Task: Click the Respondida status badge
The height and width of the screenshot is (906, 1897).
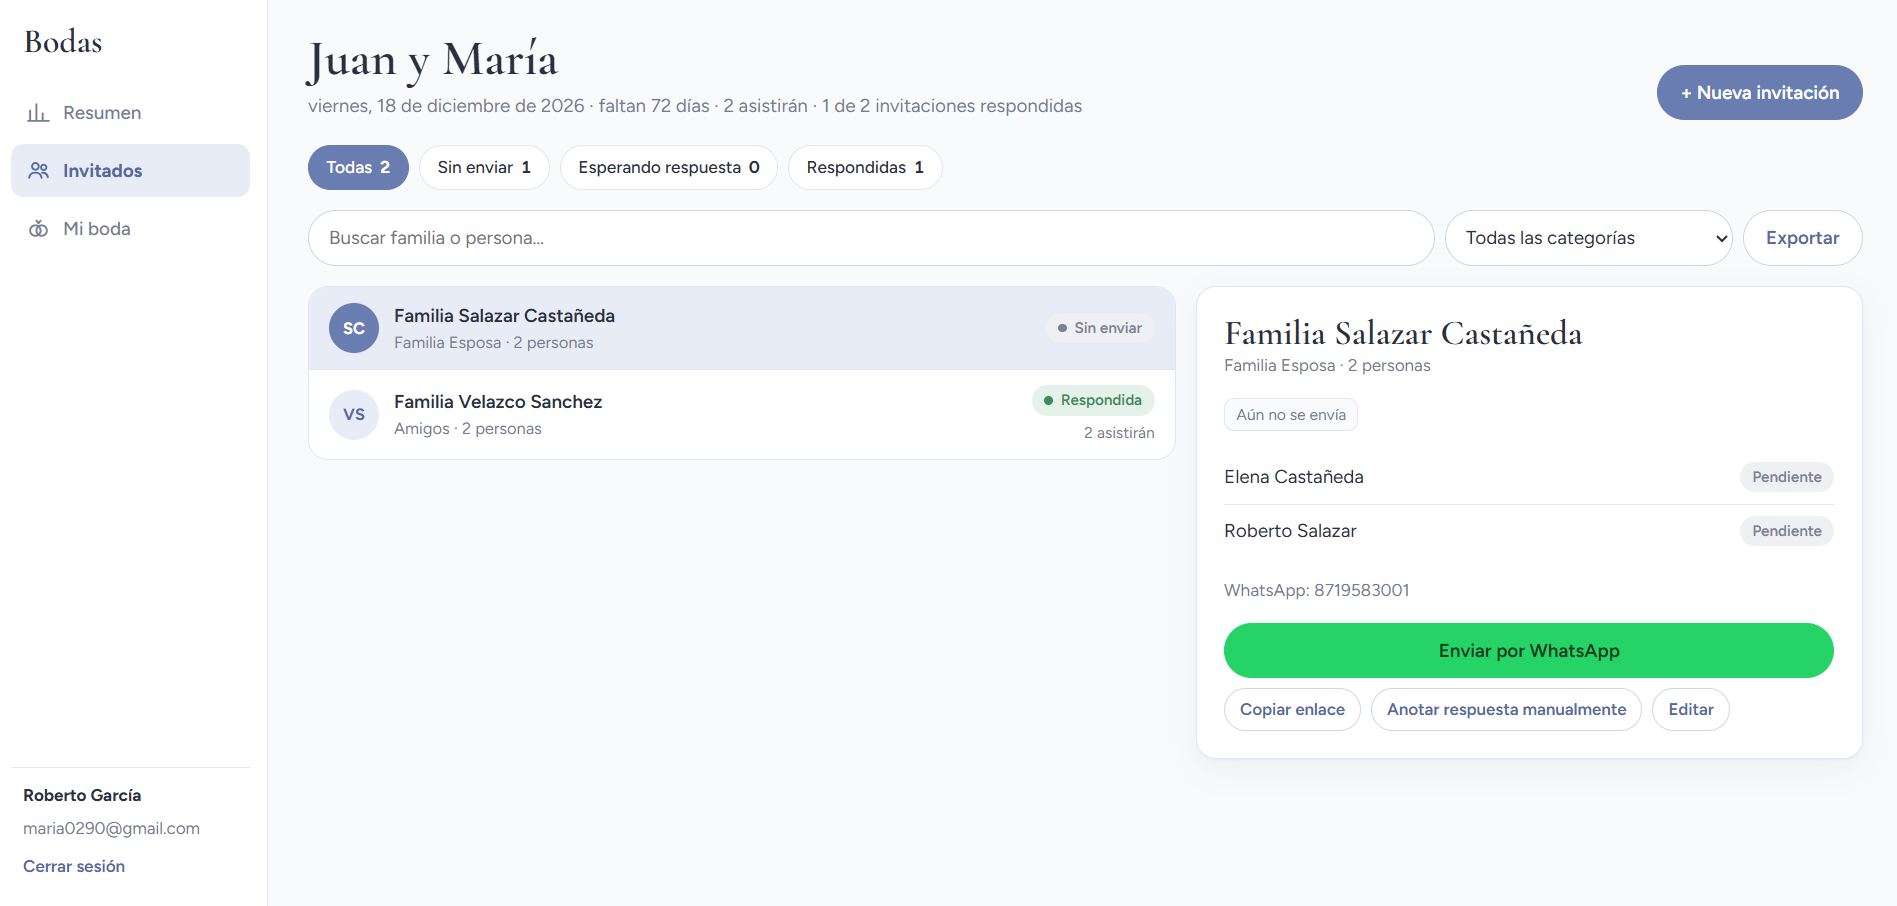Action: click(1093, 400)
